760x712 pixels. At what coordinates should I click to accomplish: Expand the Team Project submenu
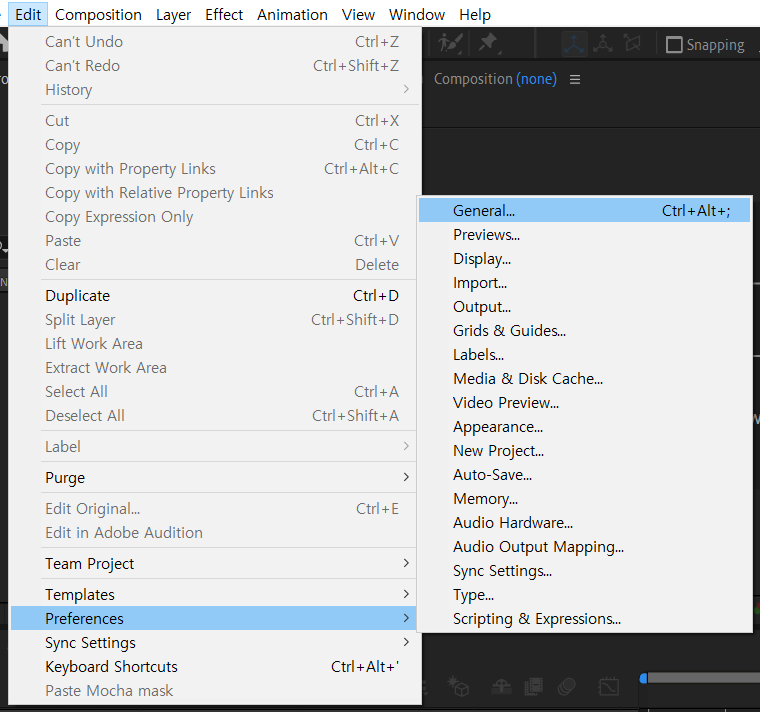[x=214, y=564]
